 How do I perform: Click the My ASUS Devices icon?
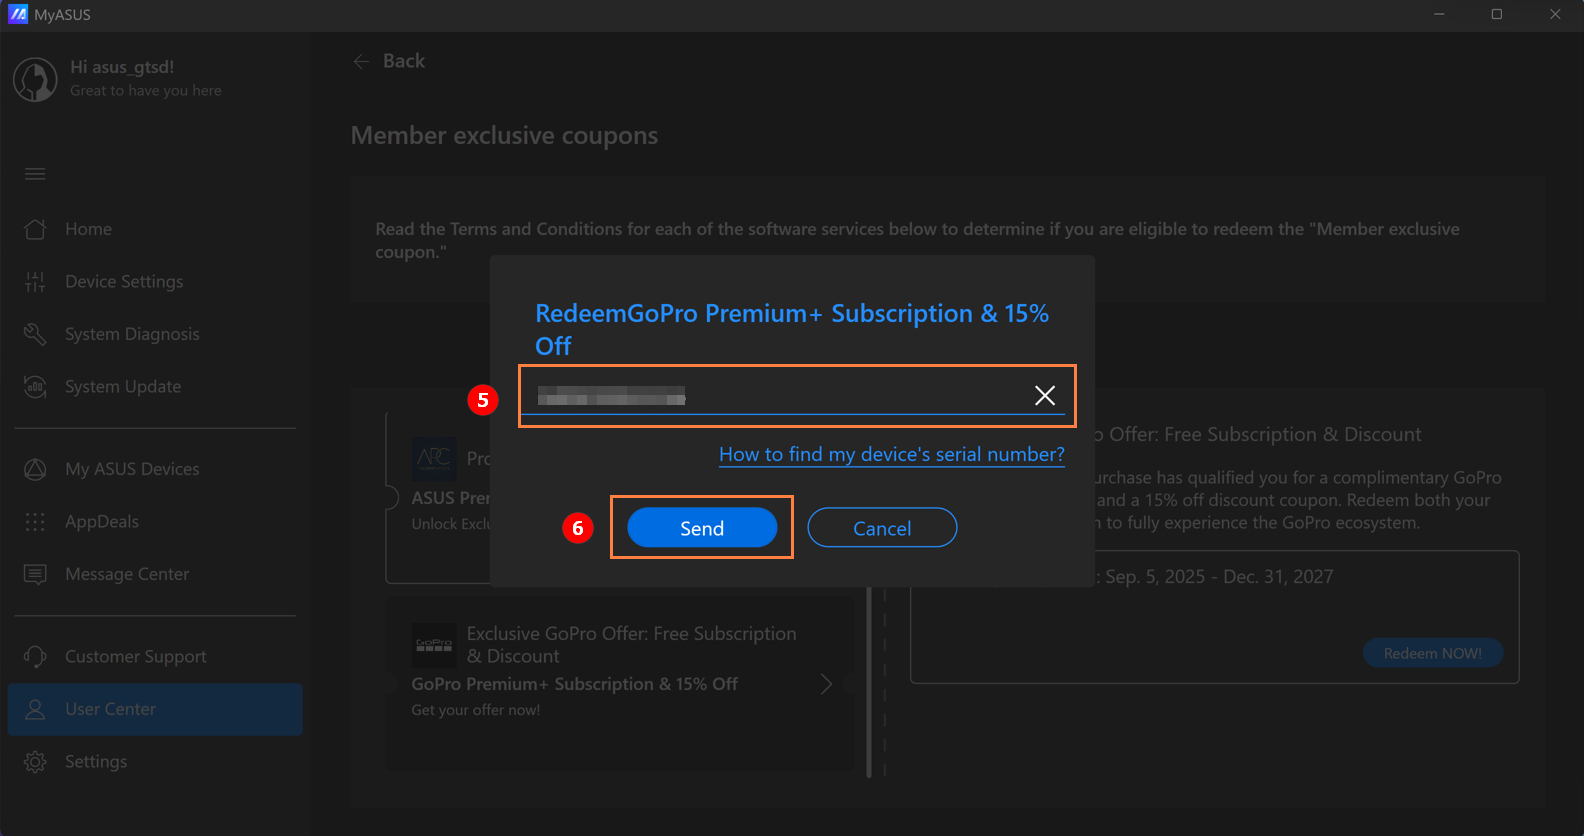click(x=35, y=469)
